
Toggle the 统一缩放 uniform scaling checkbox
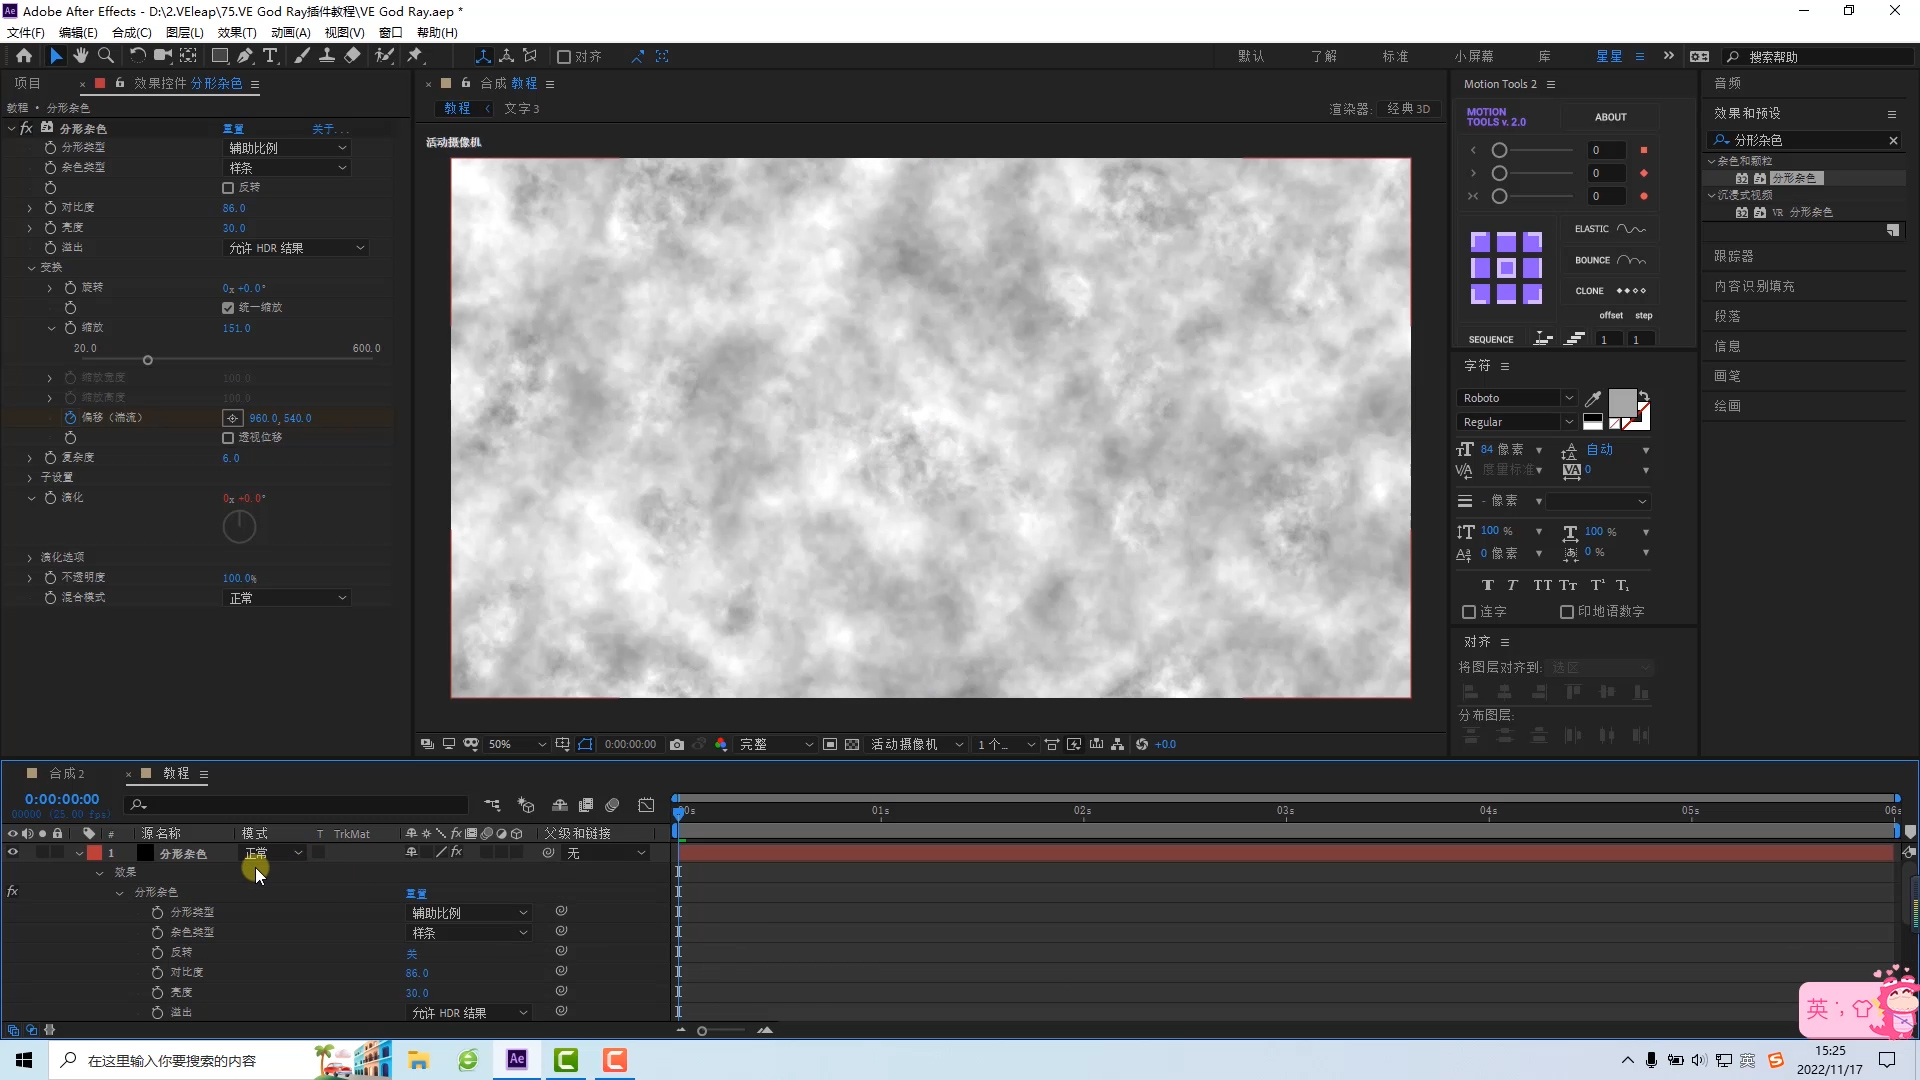tap(228, 308)
